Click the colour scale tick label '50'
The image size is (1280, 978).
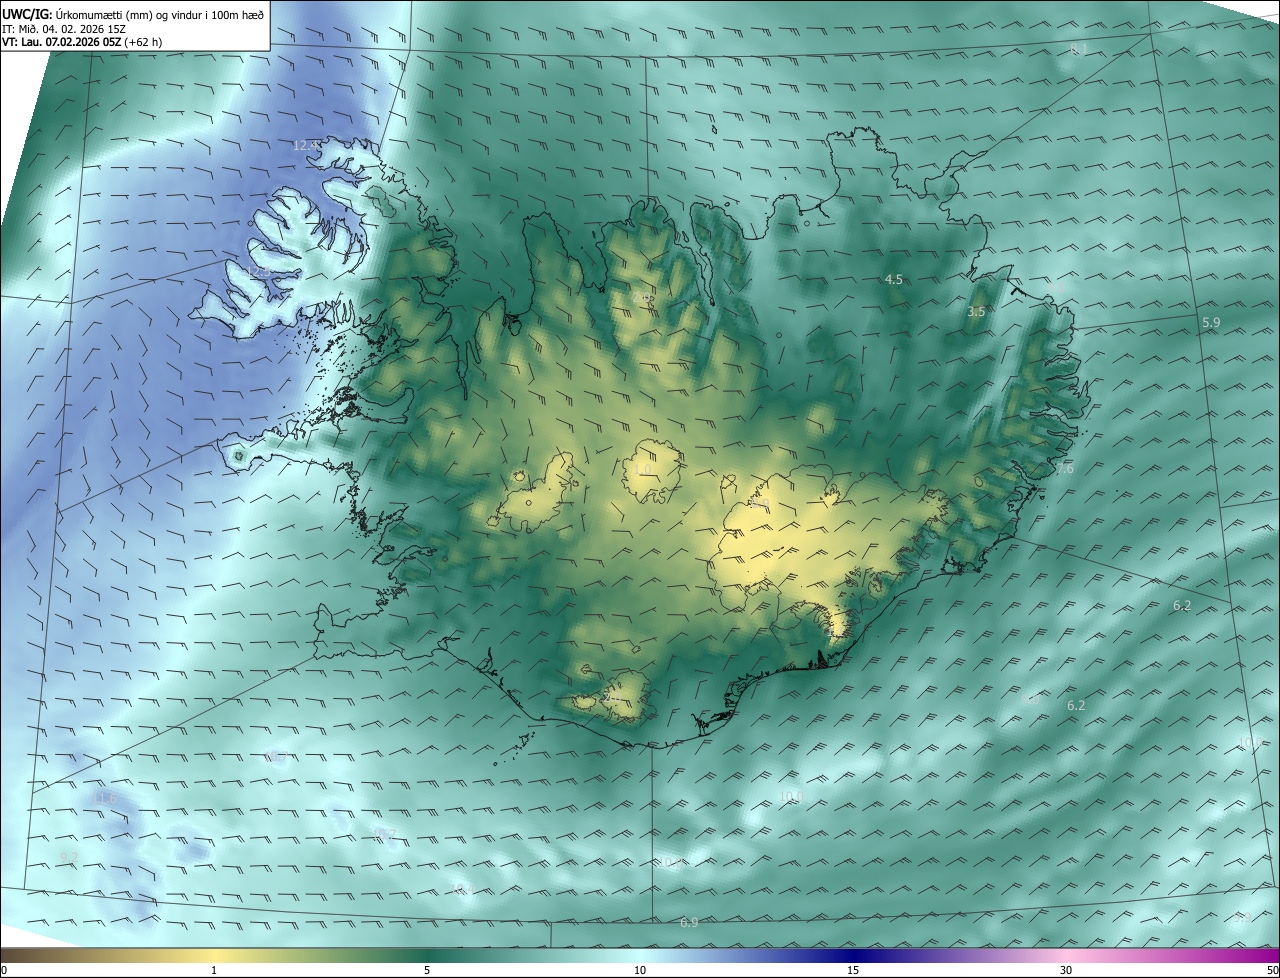pyautogui.click(x=1271, y=970)
